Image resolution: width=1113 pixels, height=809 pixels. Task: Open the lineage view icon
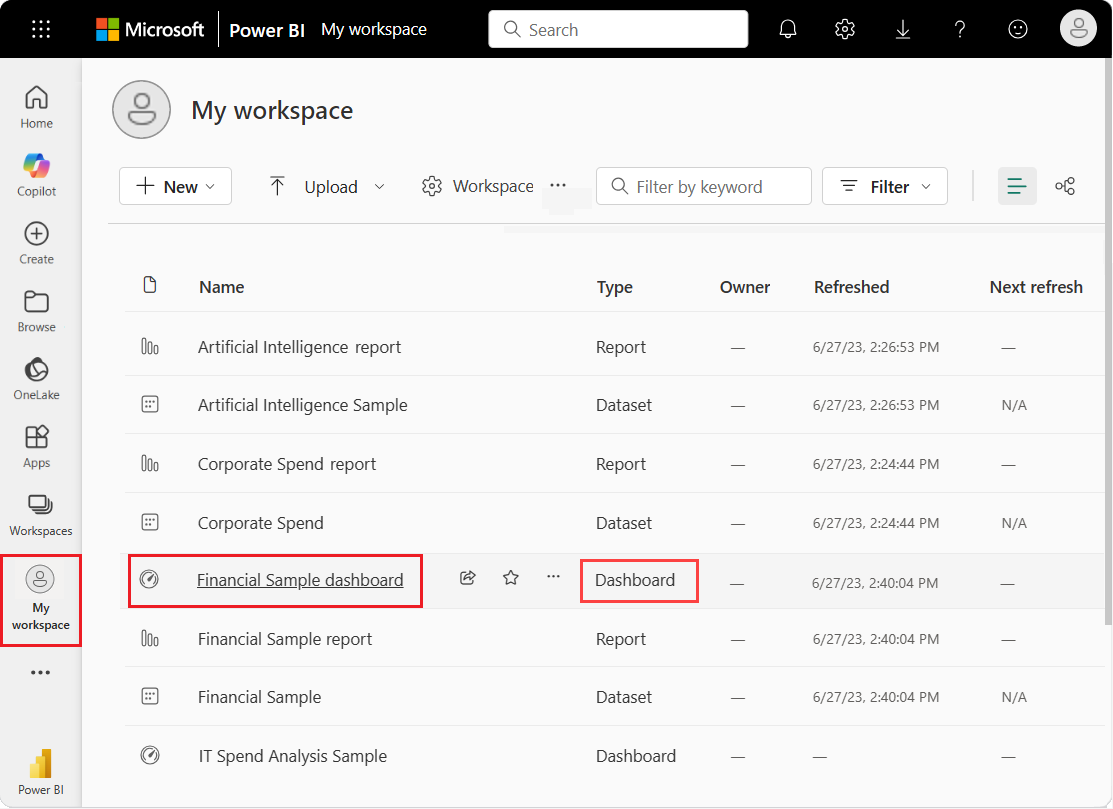(1065, 186)
